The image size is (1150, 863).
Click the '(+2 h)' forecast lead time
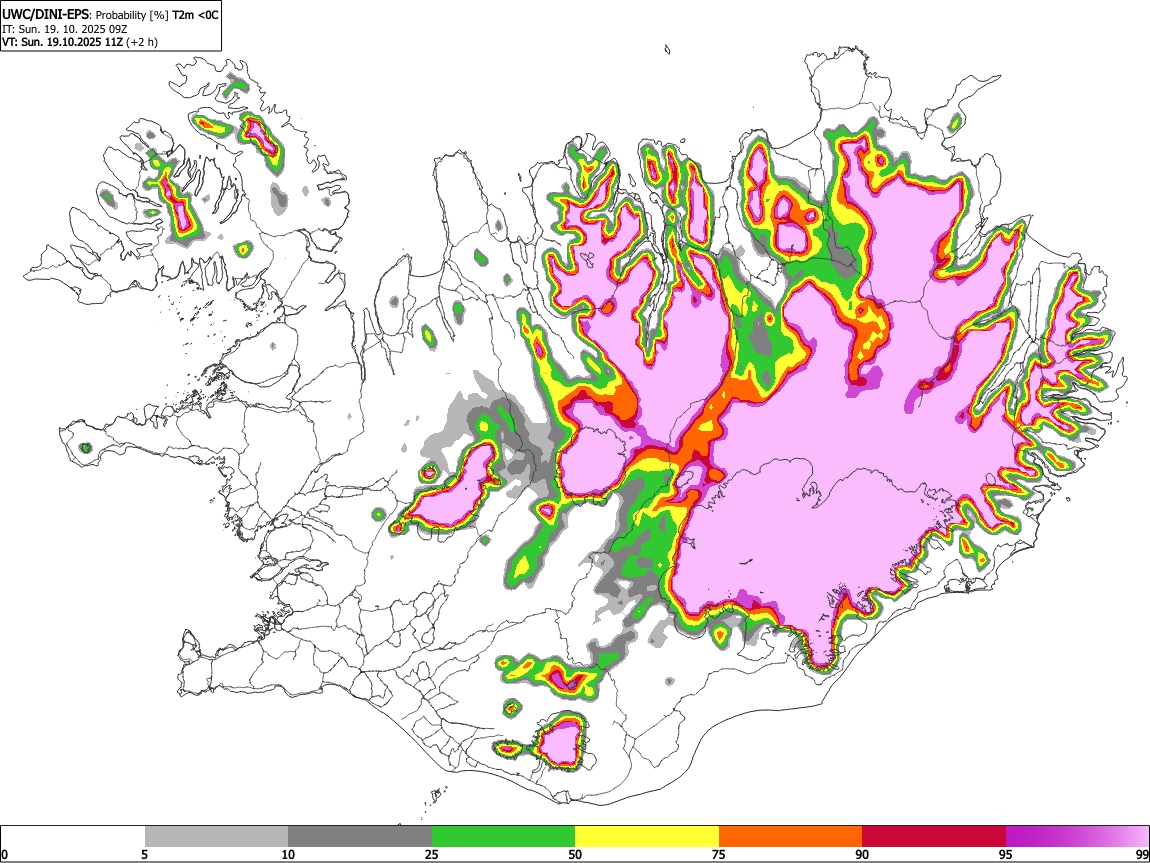pyautogui.click(x=142, y=42)
